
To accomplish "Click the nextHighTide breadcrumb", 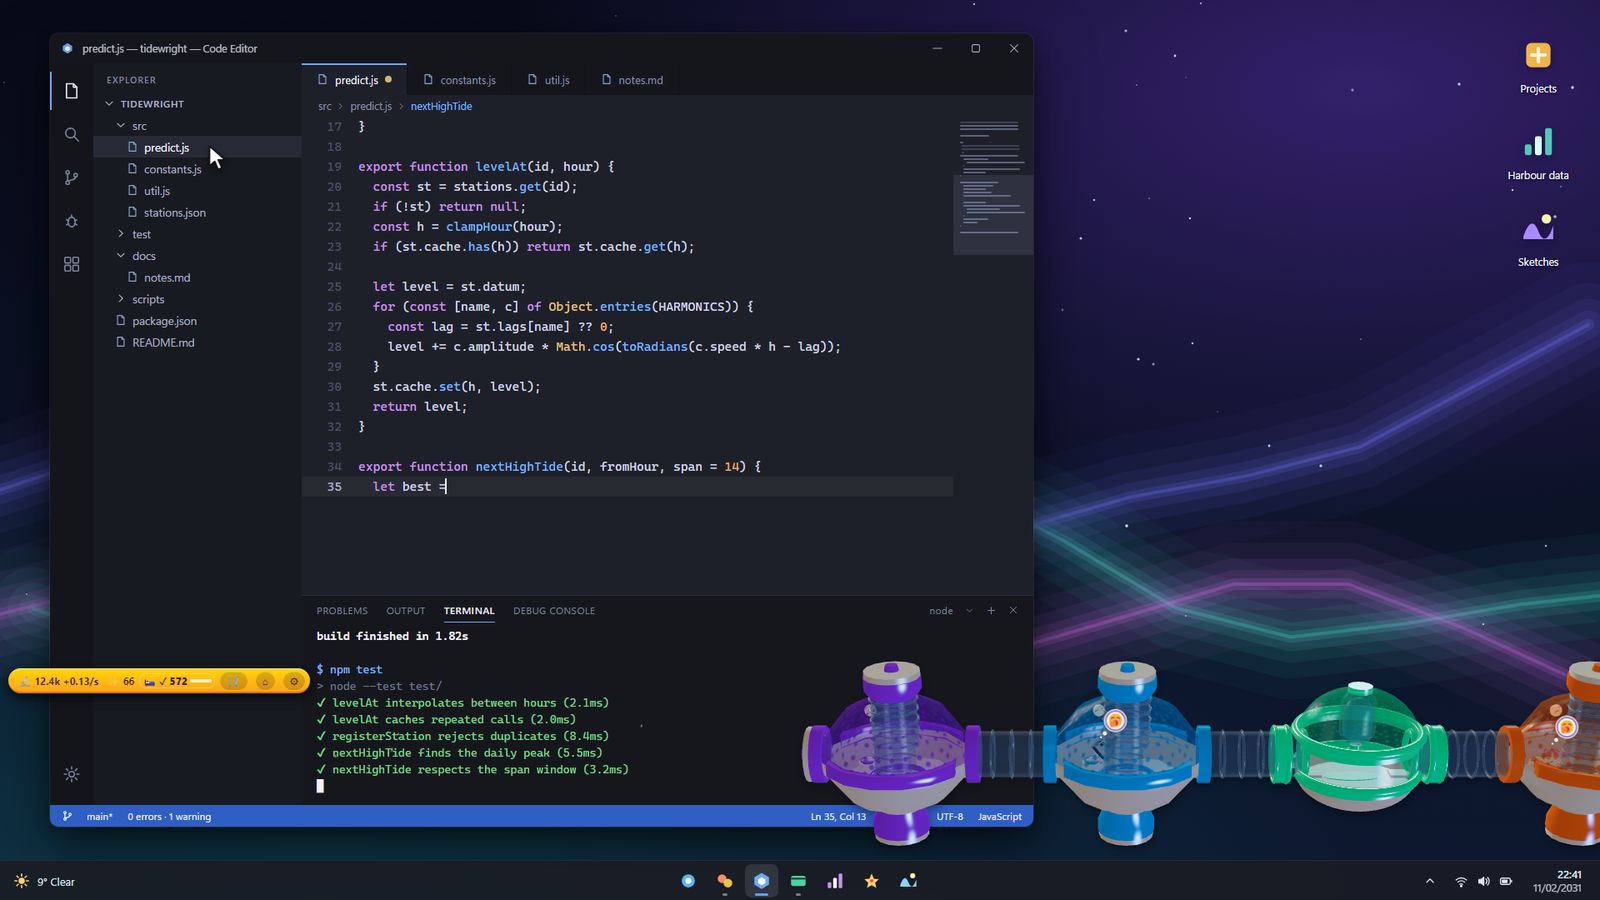I will tap(441, 106).
